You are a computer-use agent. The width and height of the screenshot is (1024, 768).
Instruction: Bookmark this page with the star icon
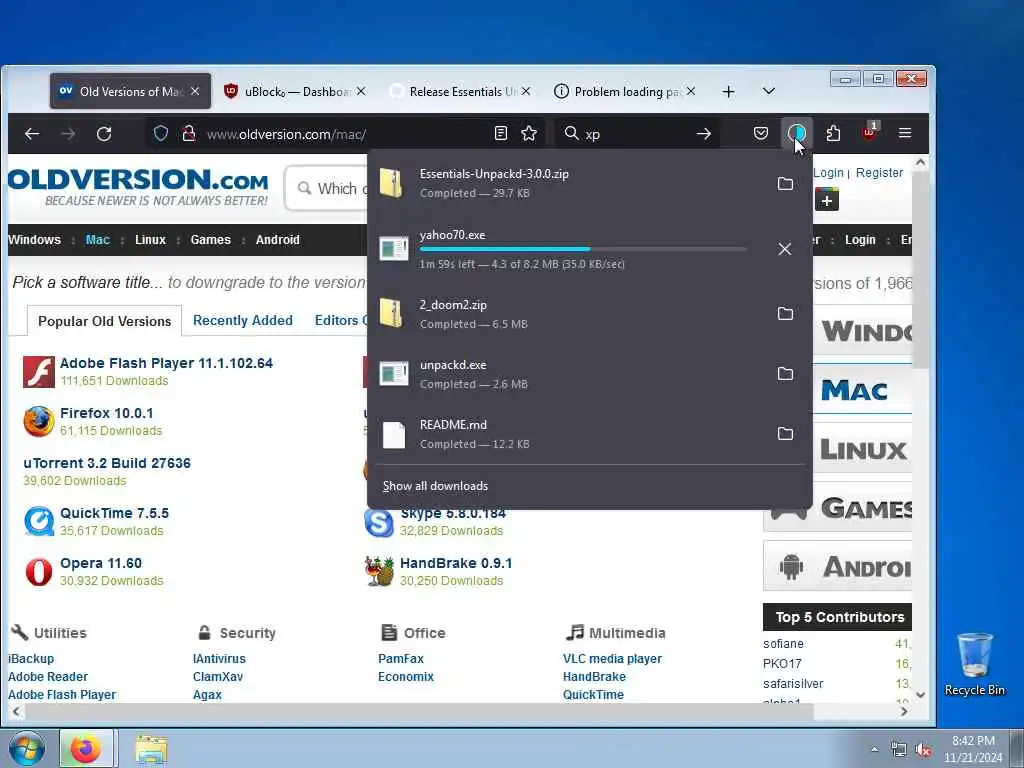[529, 134]
